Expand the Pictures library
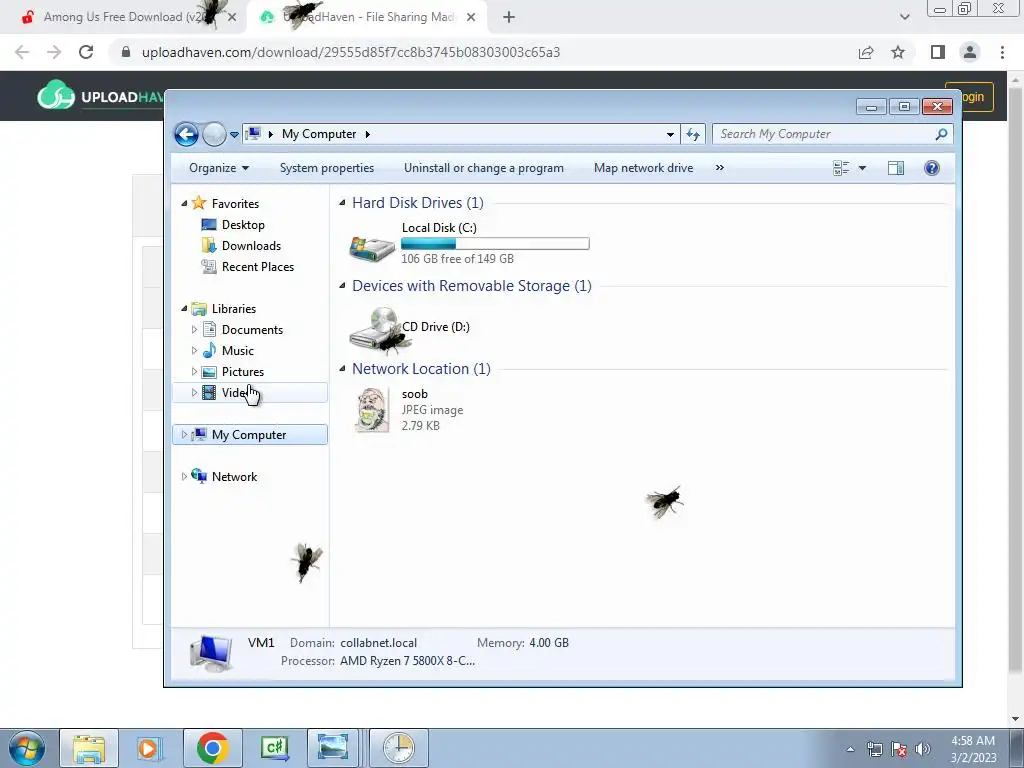Viewport: 1024px width, 768px height. point(194,372)
